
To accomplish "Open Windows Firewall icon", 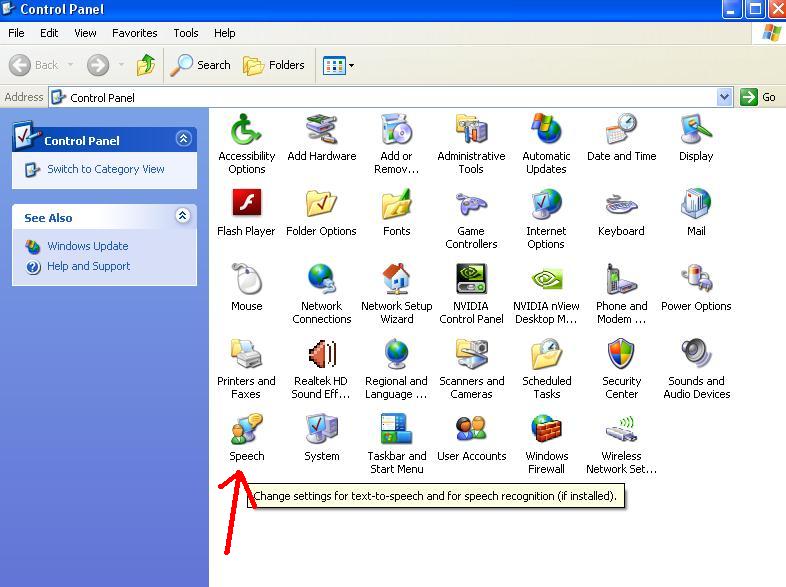I will coord(546,429).
